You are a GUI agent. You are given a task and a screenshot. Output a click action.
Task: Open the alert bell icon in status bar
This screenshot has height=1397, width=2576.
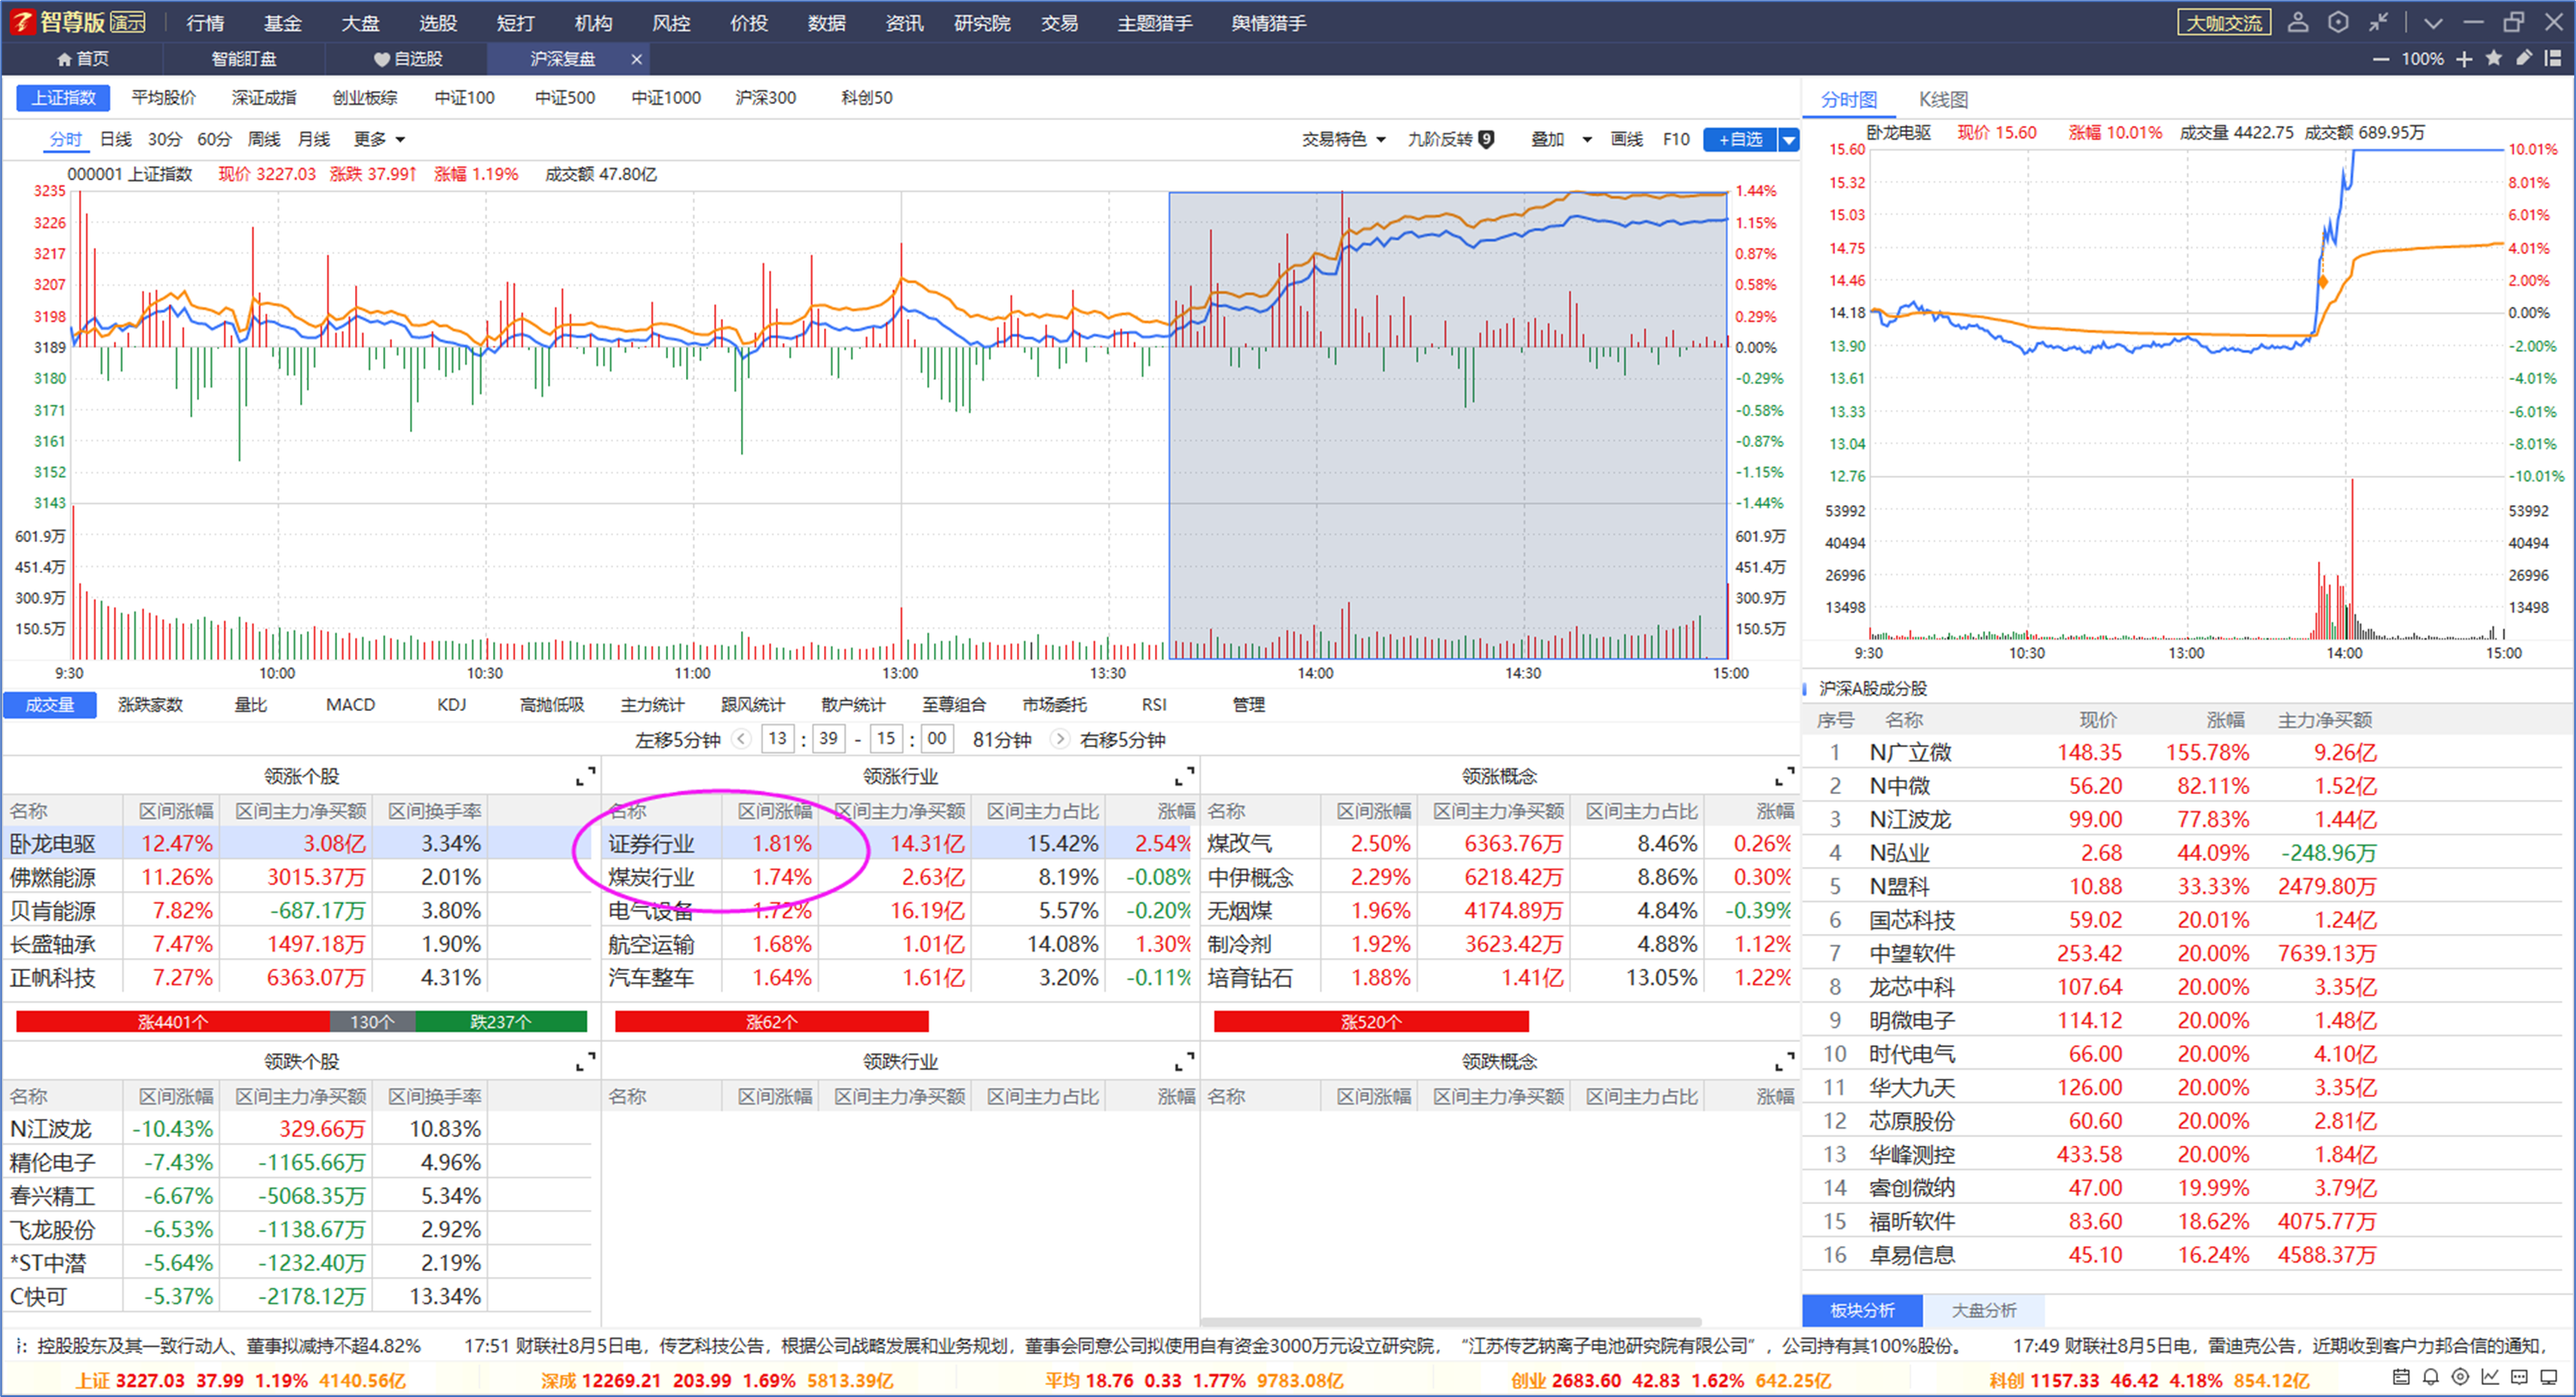(2431, 1377)
